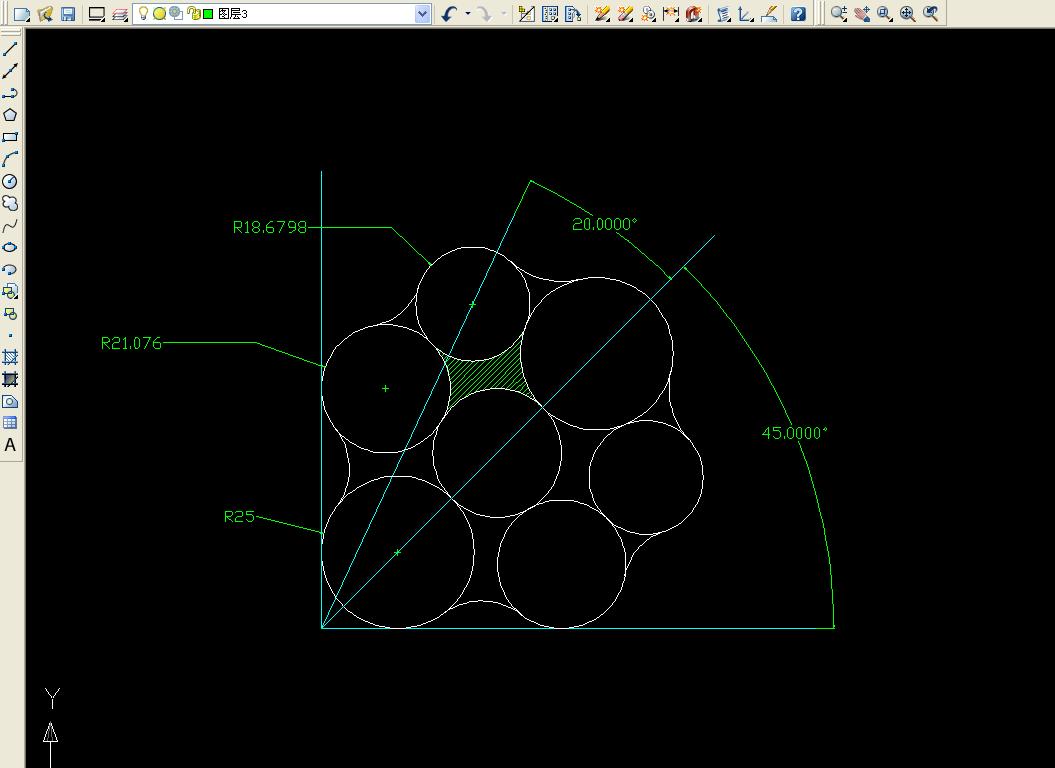The height and width of the screenshot is (768, 1055).
Task: Click the green layer color swatch
Action: pos(209,13)
